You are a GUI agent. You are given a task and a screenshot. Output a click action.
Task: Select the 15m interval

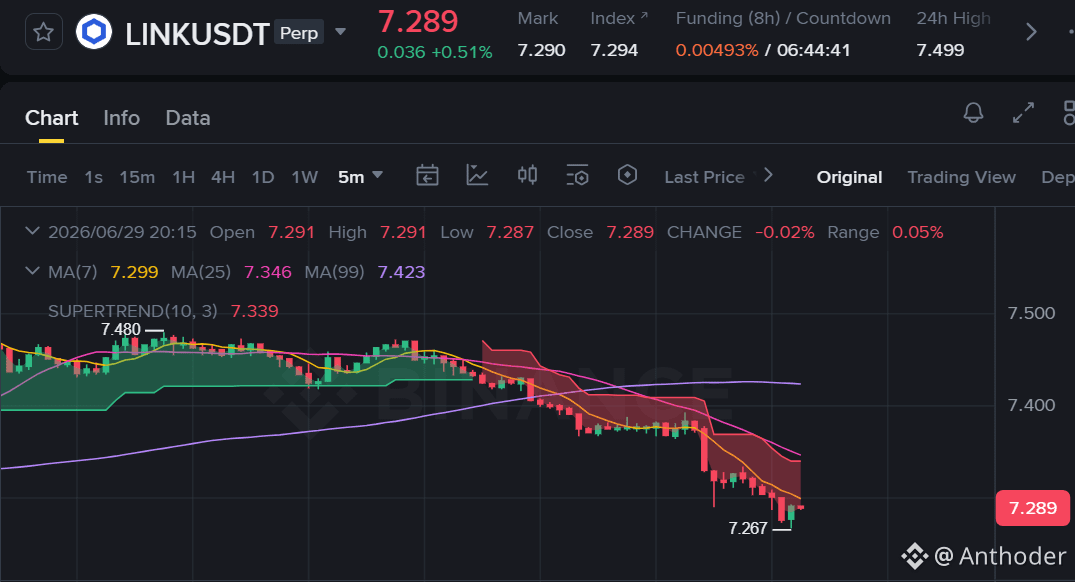click(137, 177)
